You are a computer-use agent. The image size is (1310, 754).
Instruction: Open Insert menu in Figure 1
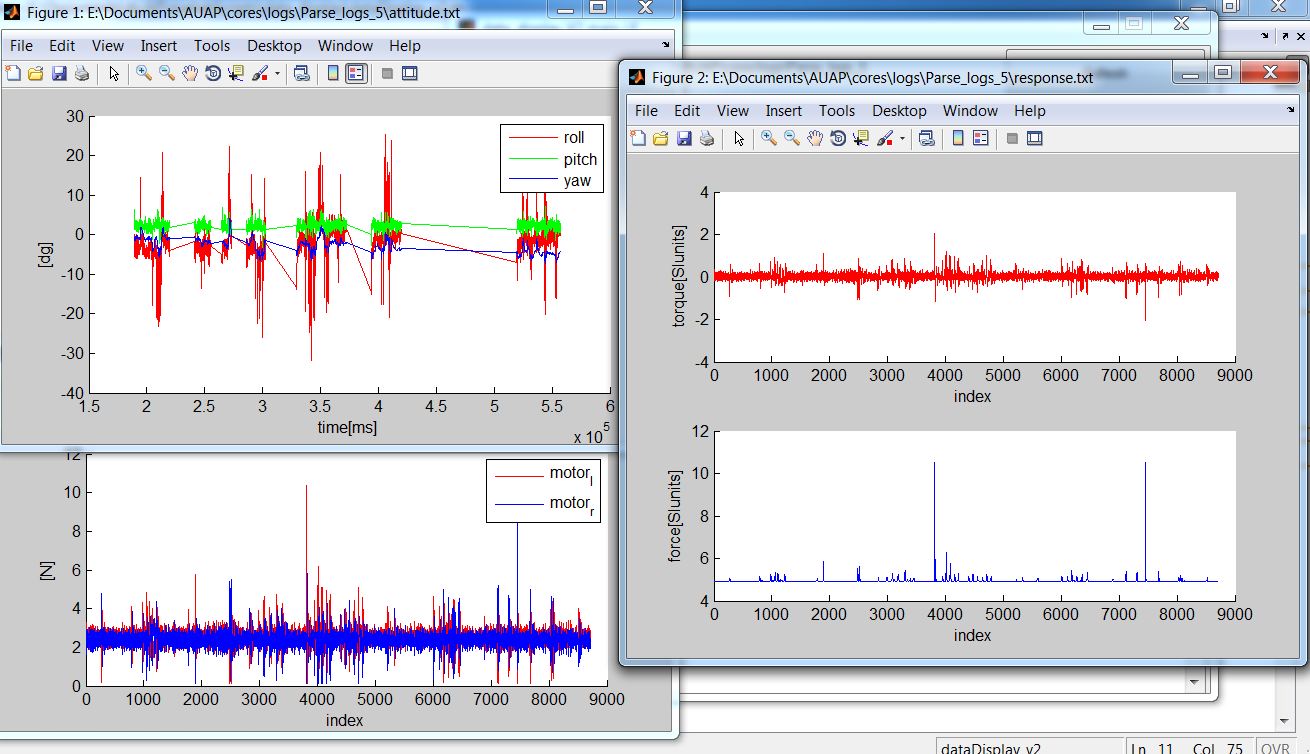pyautogui.click(x=159, y=46)
